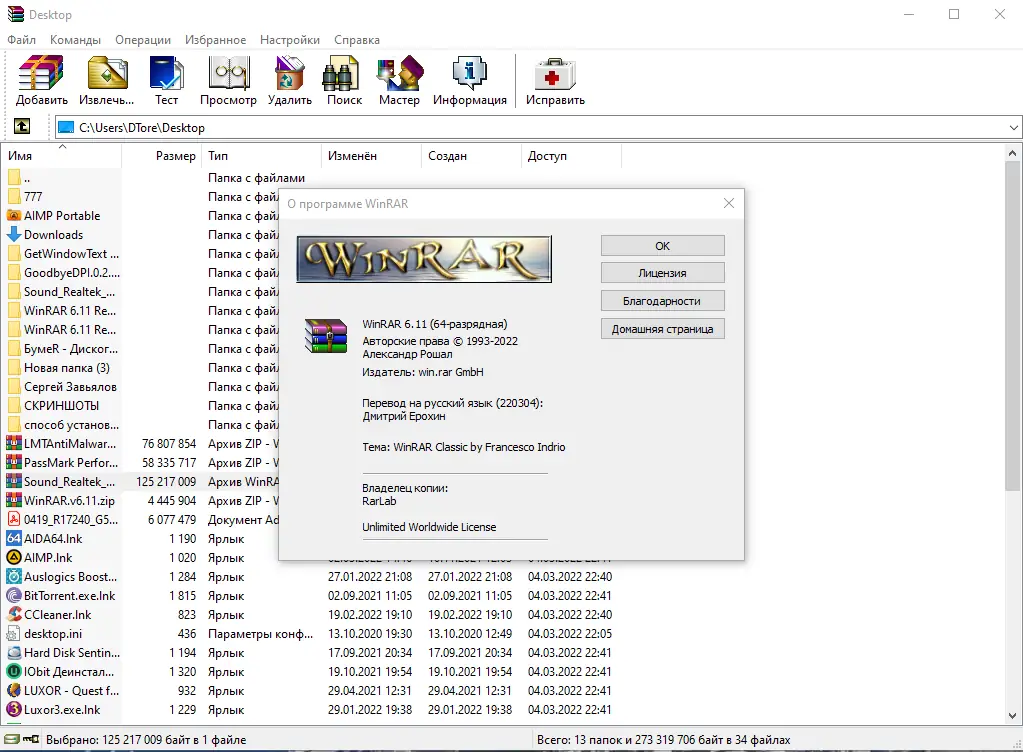The width and height of the screenshot is (1023, 752).
Task: Click the Лицензия button
Action: click(x=662, y=273)
